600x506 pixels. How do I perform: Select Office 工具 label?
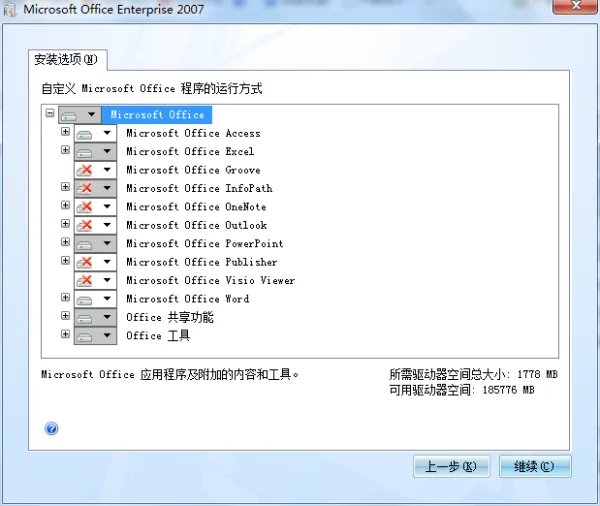(158, 336)
